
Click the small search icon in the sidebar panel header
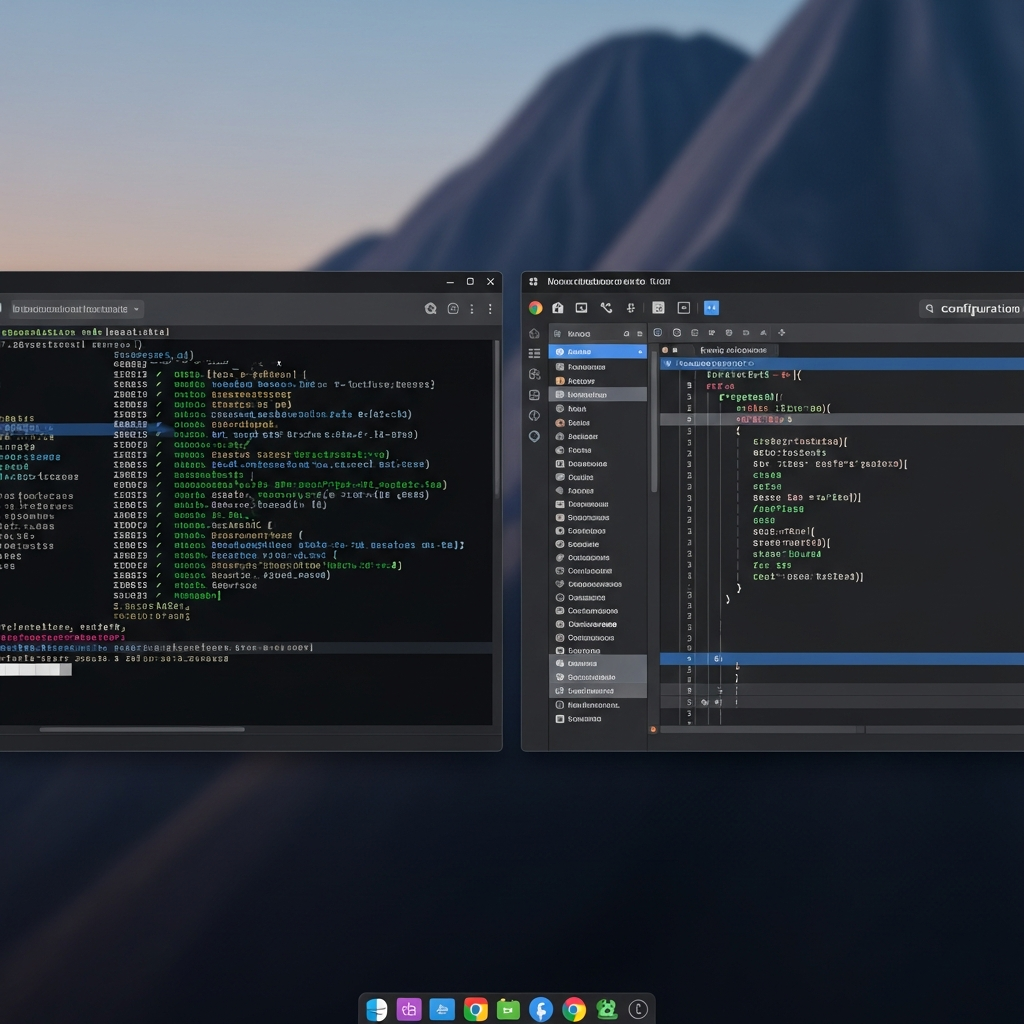click(x=626, y=334)
